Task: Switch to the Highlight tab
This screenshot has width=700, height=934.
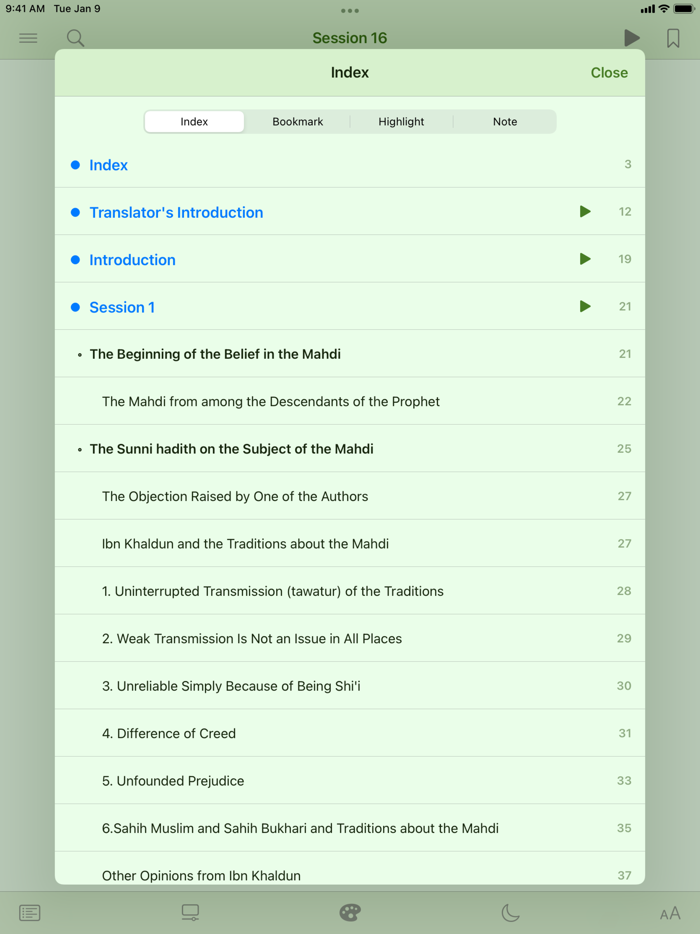Action: pyautogui.click(x=401, y=121)
